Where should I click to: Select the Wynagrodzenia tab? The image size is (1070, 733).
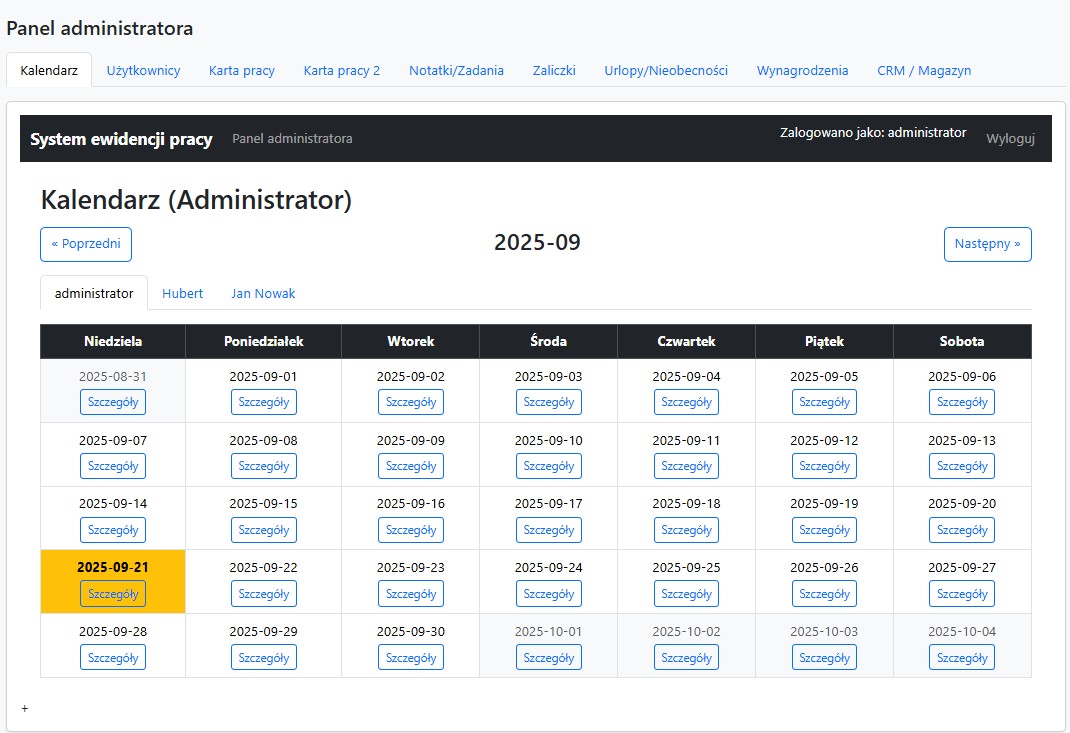click(x=802, y=70)
